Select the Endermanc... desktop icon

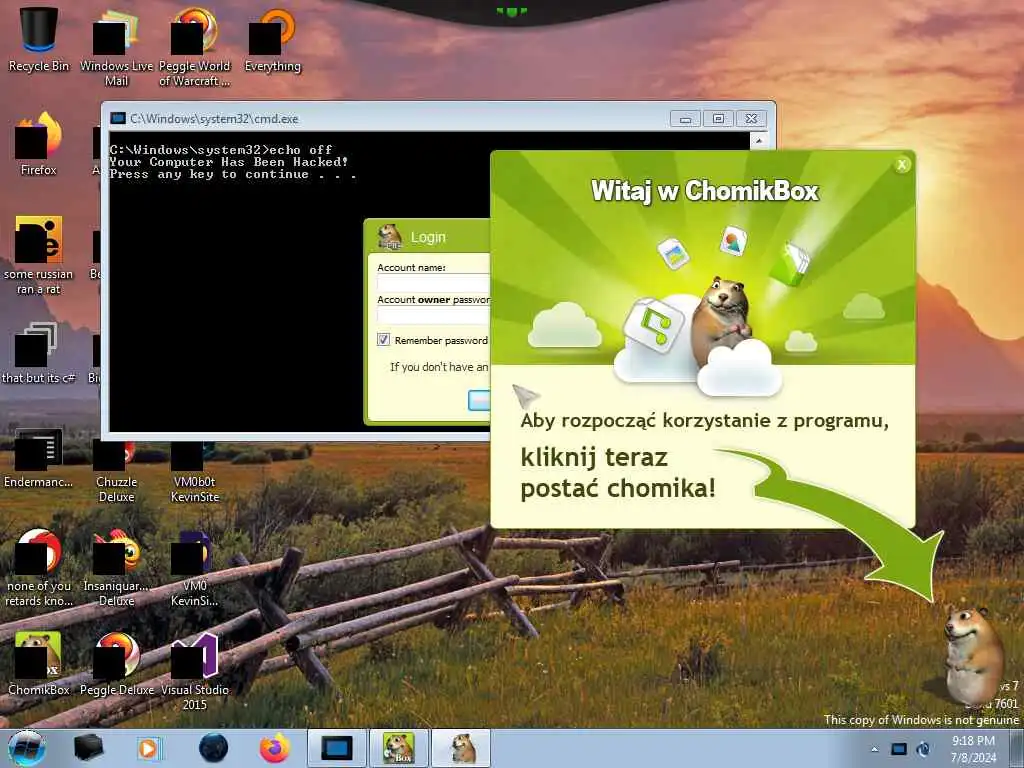click(39, 457)
